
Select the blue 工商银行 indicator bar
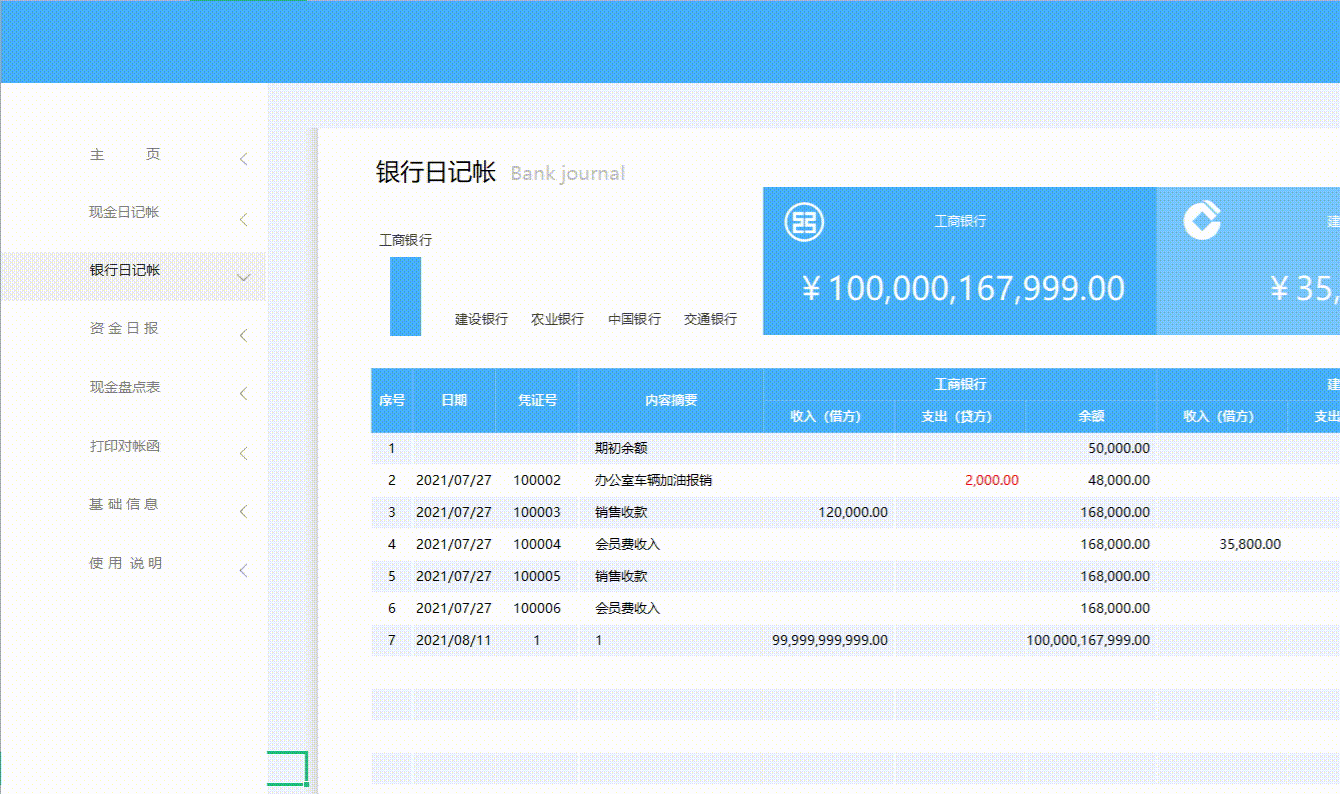coord(404,297)
